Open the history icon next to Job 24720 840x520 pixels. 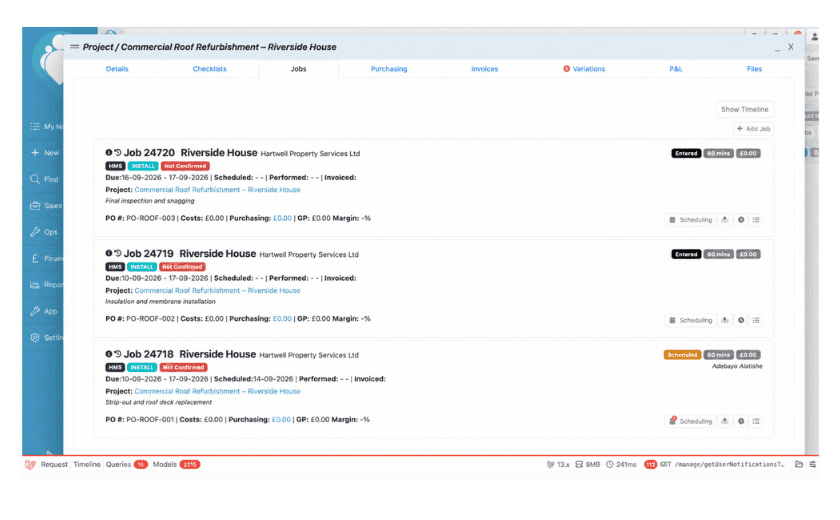pyautogui.click(x=118, y=153)
